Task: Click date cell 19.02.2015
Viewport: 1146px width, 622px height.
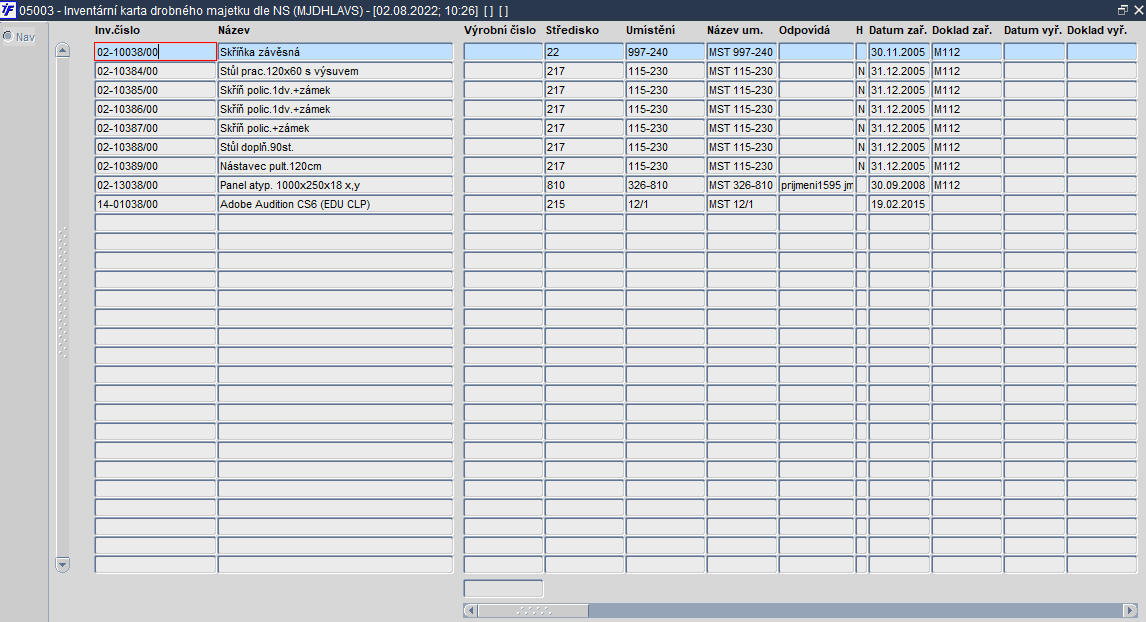Action: click(899, 204)
